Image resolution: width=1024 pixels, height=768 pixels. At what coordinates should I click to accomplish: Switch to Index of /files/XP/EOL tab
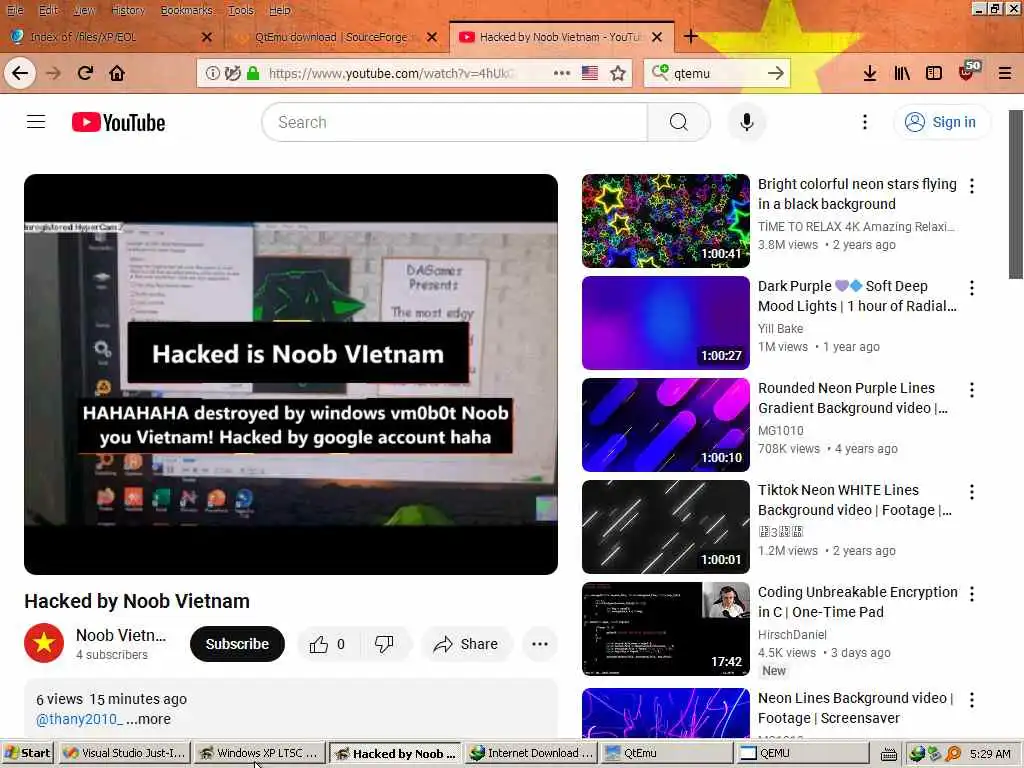[x=111, y=37]
